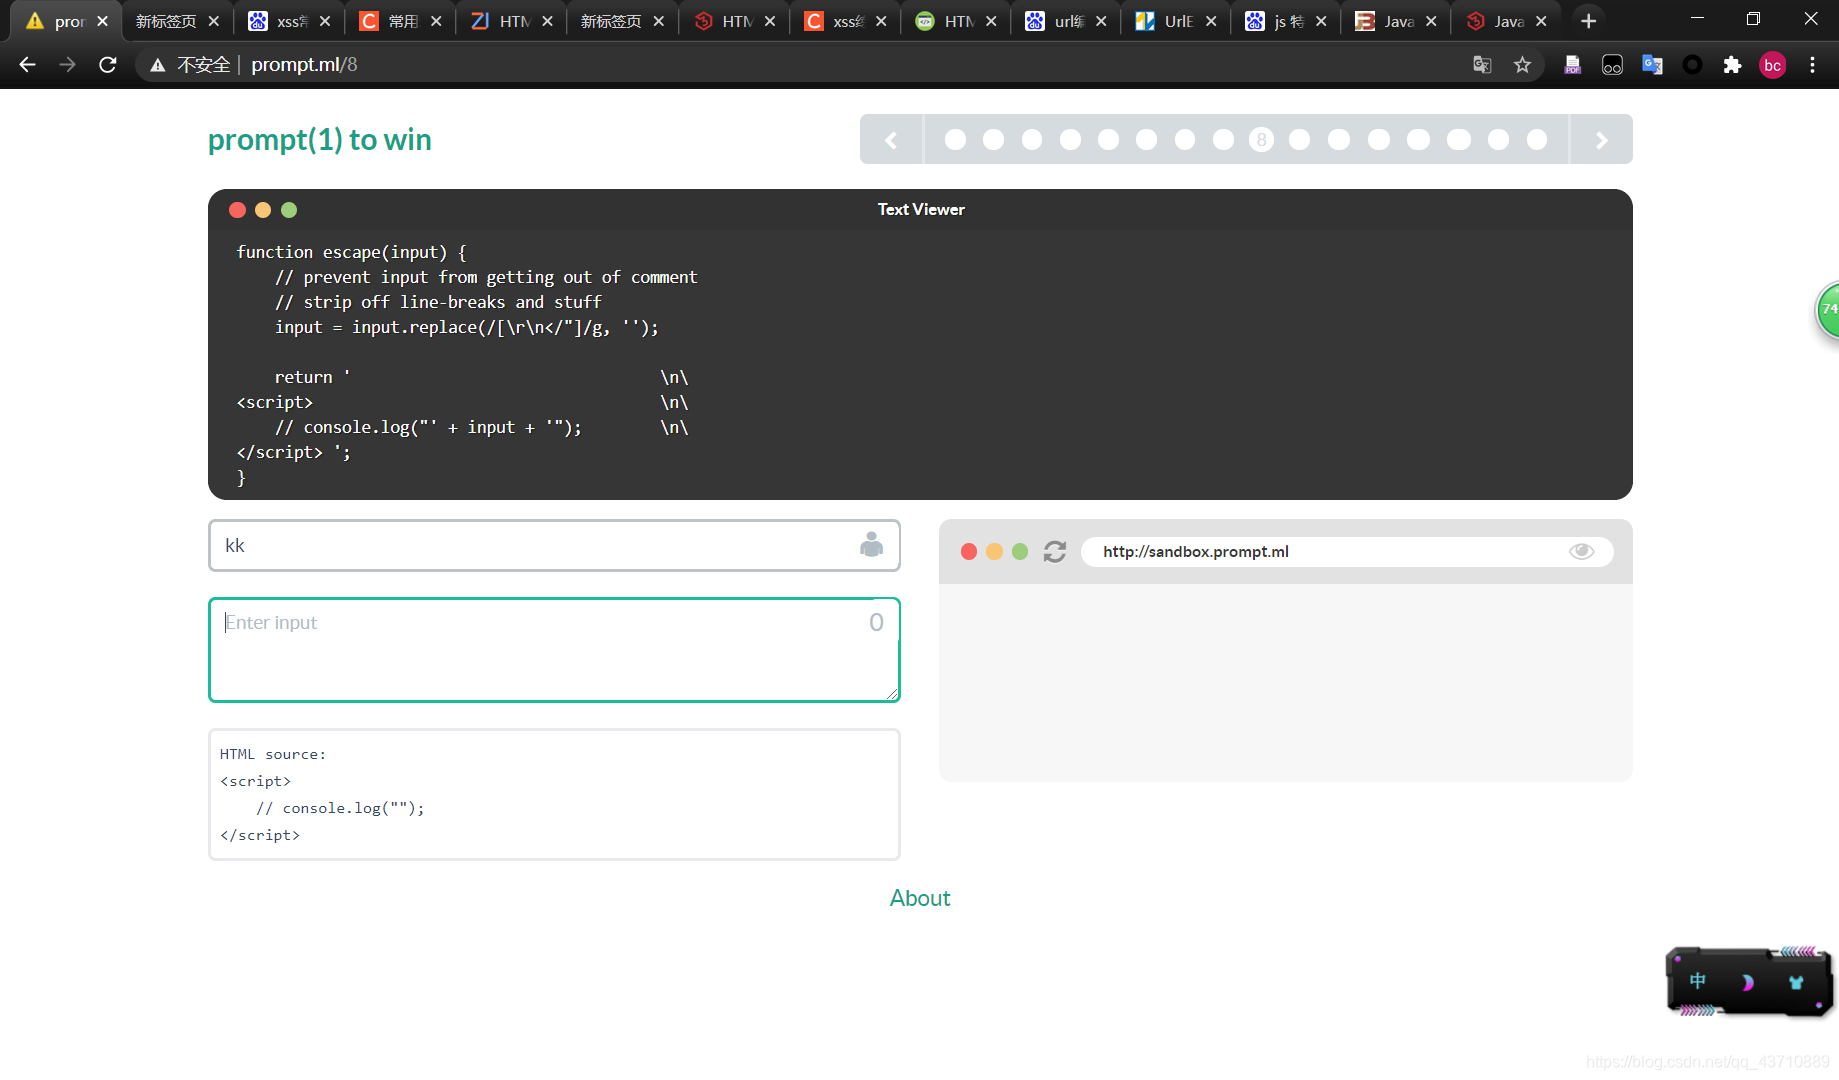The height and width of the screenshot is (1080, 1839).
Task: Close the last Java tab
Action: pos(1541,21)
